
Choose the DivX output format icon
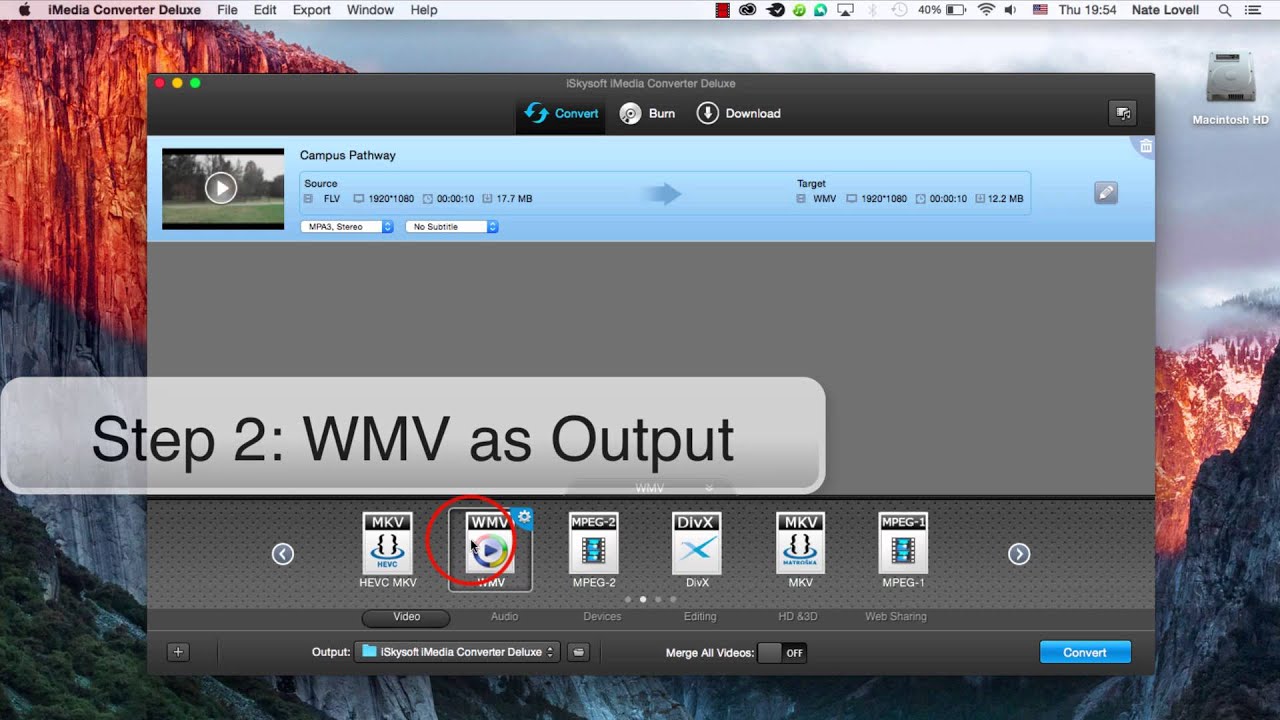click(x=697, y=543)
